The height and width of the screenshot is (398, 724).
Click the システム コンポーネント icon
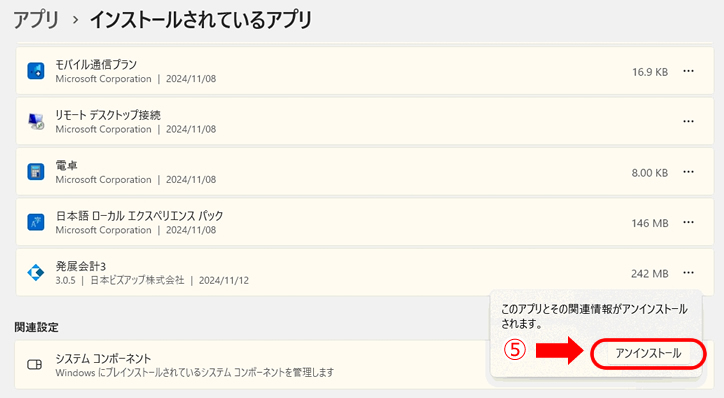coord(35,365)
